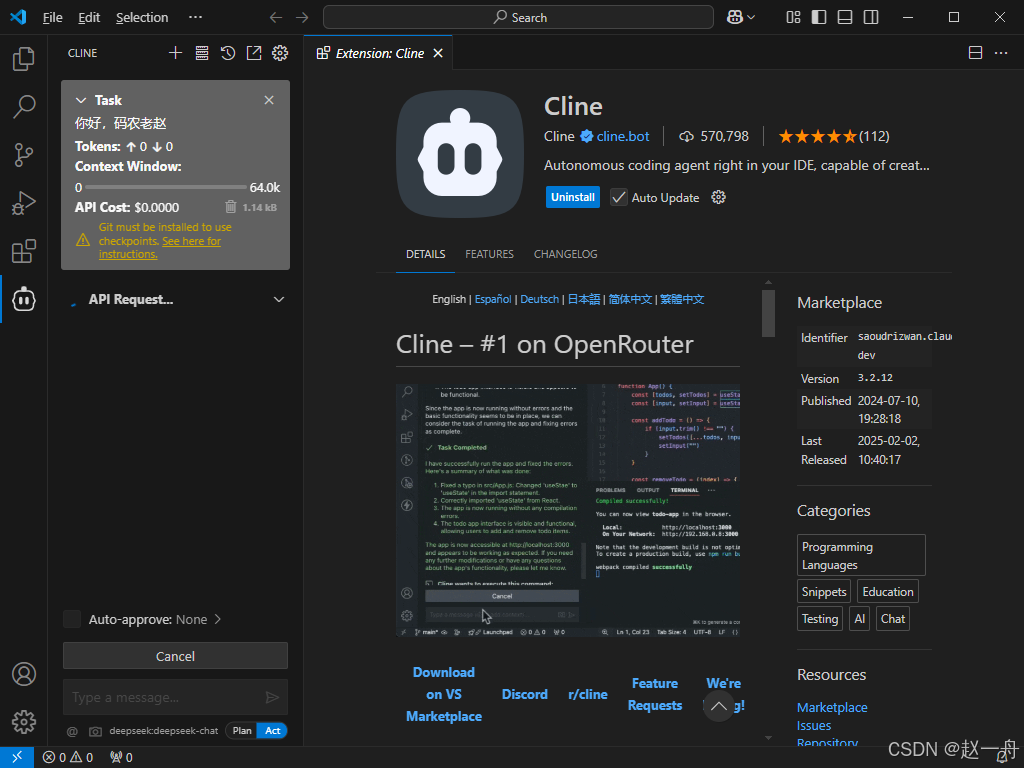Switch to the FEATURES tab
The image size is (1024, 768).
point(489,254)
